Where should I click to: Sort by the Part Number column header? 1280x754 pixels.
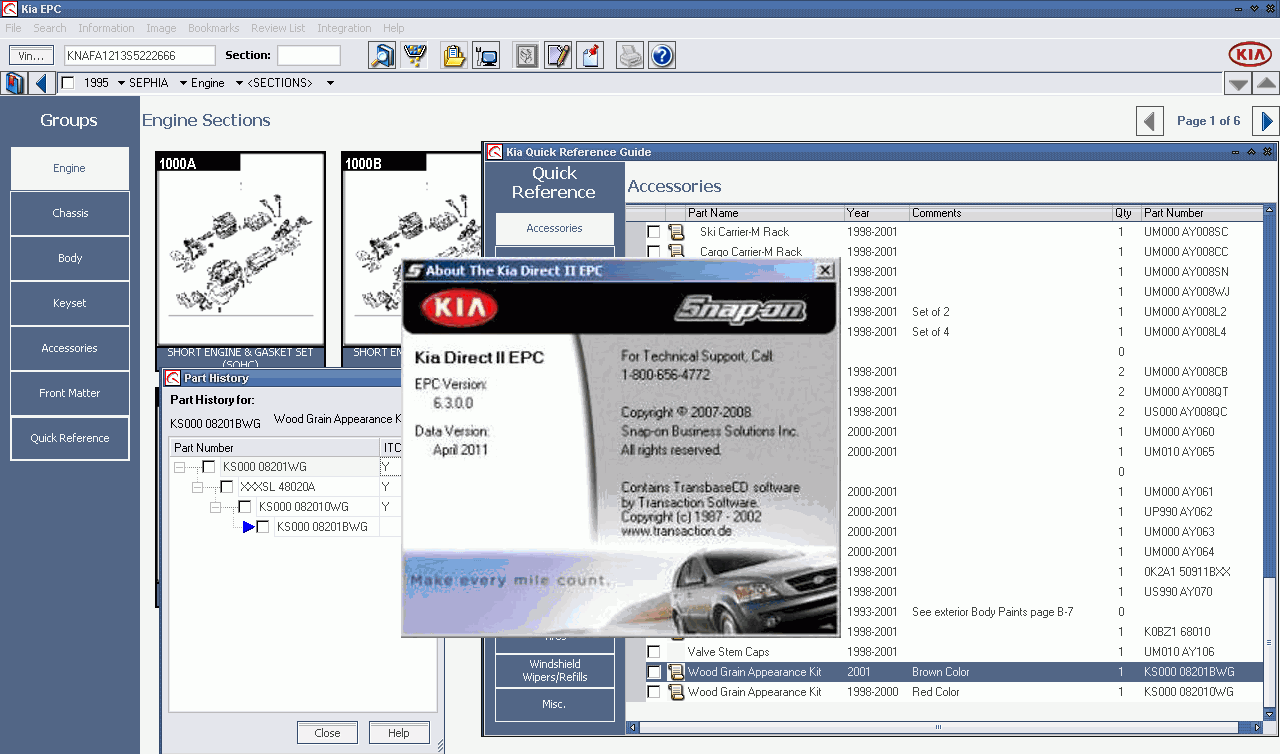[1203, 213]
